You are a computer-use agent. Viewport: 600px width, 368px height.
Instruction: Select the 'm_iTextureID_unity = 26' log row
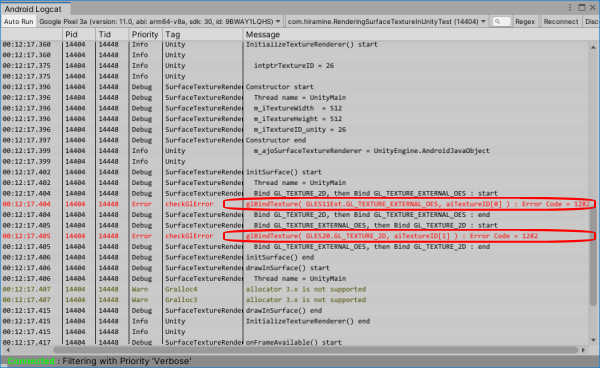pyautogui.click(x=295, y=129)
